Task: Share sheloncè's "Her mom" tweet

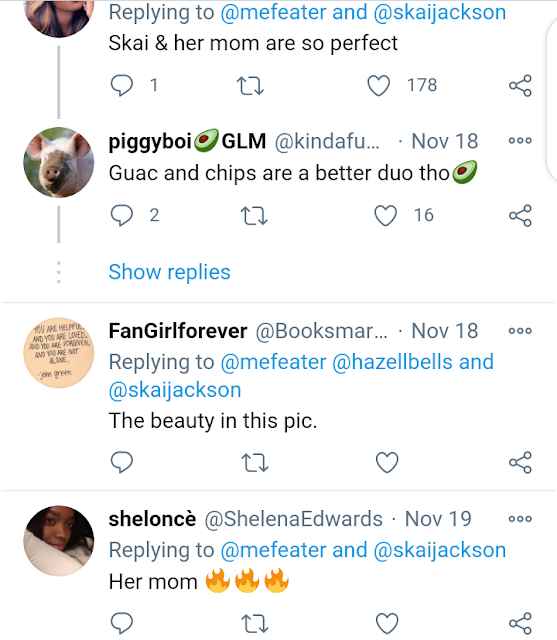Action: tap(520, 623)
